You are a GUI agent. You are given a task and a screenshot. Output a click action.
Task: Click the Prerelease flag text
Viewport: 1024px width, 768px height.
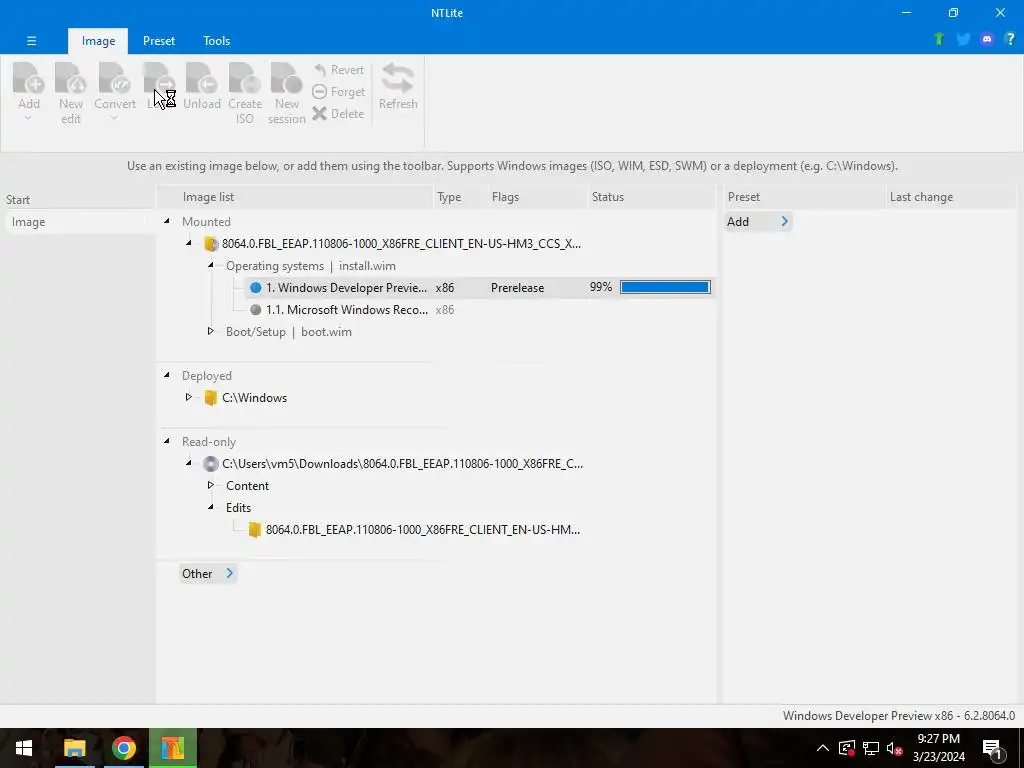[517, 288]
